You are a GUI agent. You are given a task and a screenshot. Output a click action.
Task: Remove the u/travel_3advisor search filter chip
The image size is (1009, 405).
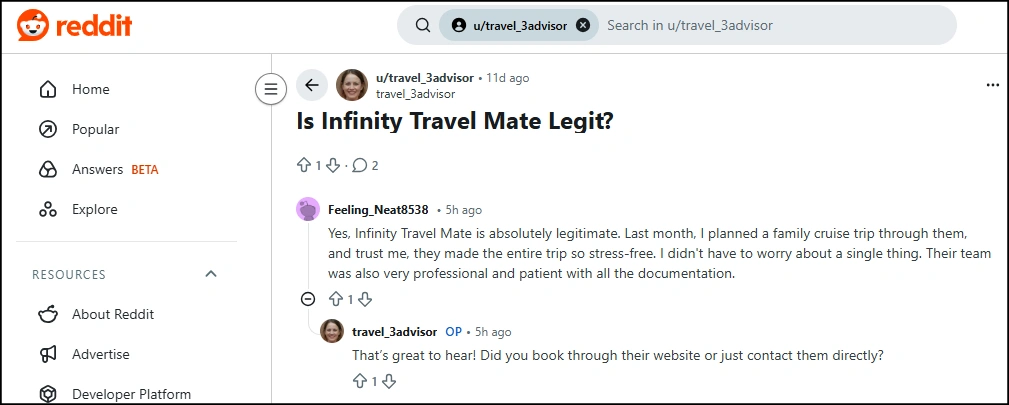tap(583, 25)
